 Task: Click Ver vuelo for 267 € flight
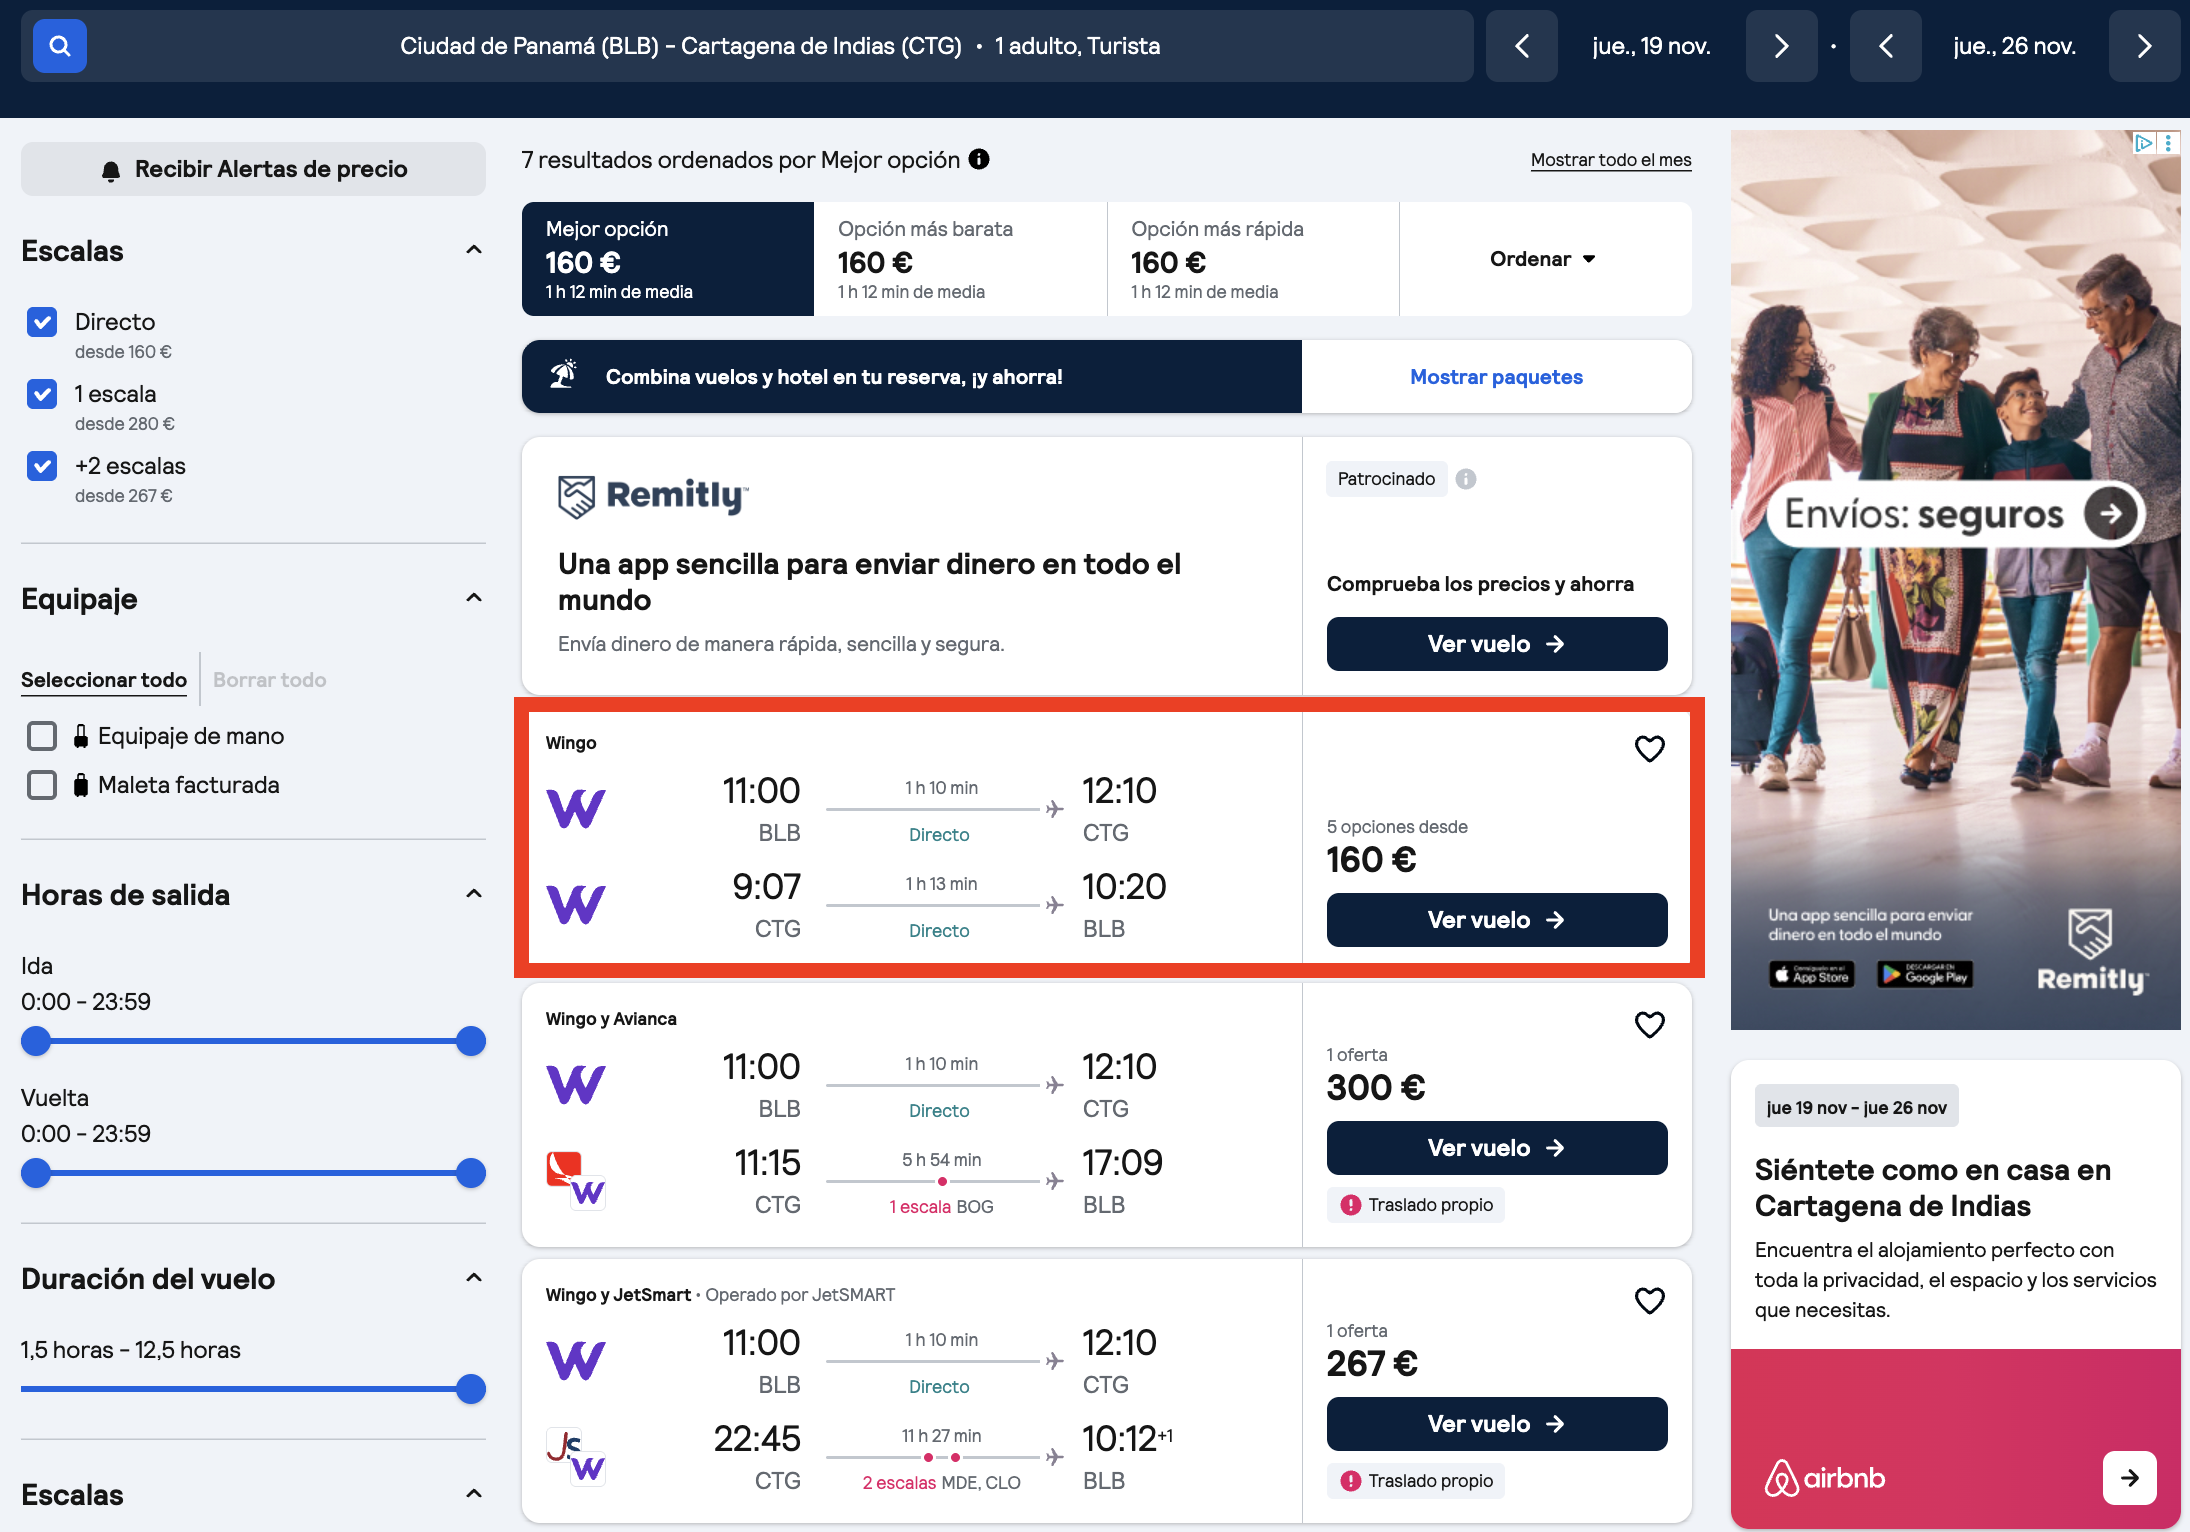point(1497,1424)
